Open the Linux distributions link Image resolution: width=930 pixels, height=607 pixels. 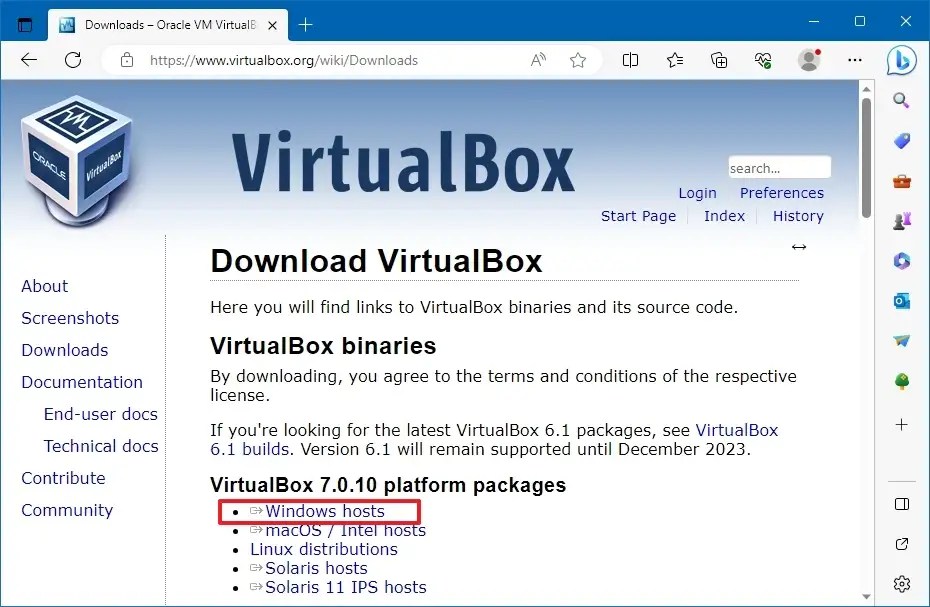(x=323, y=549)
